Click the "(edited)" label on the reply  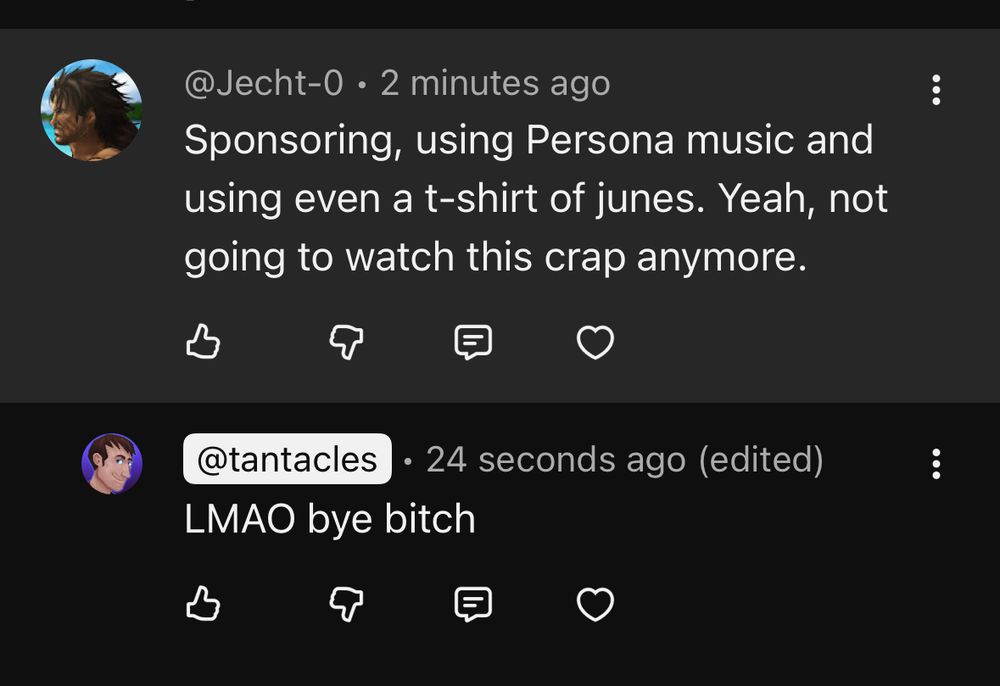pos(761,460)
